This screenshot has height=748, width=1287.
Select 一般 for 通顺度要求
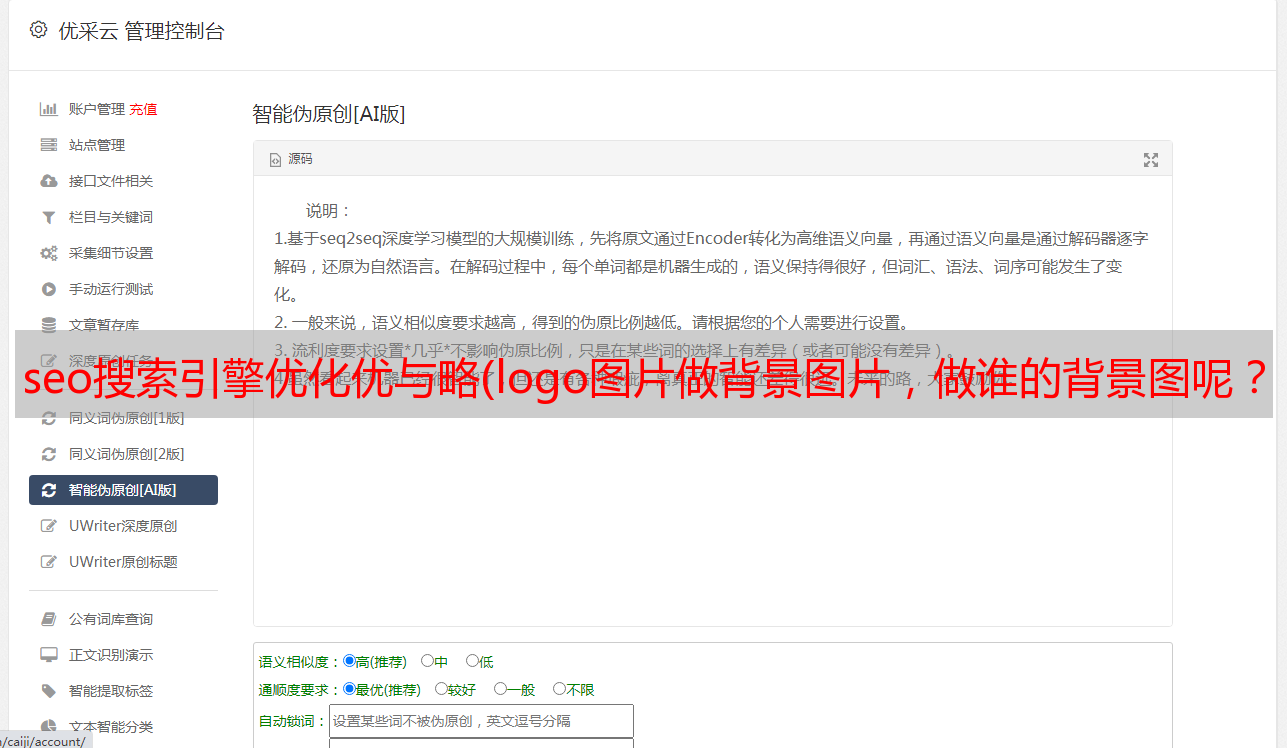500,689
